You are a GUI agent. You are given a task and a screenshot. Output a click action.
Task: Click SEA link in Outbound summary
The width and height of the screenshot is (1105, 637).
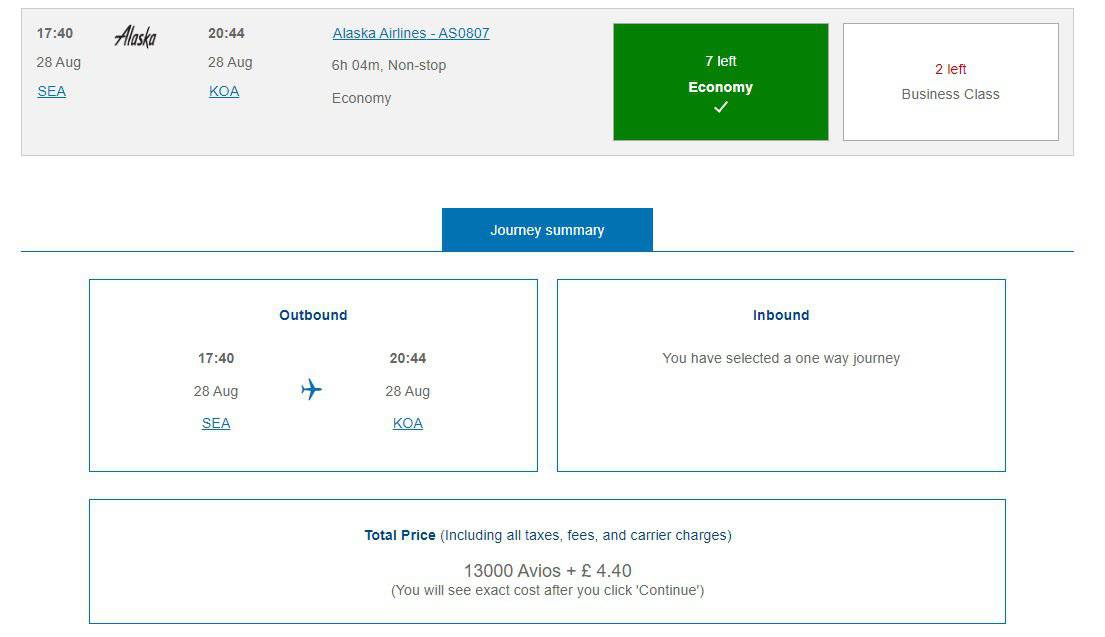[x=216, y=423]
